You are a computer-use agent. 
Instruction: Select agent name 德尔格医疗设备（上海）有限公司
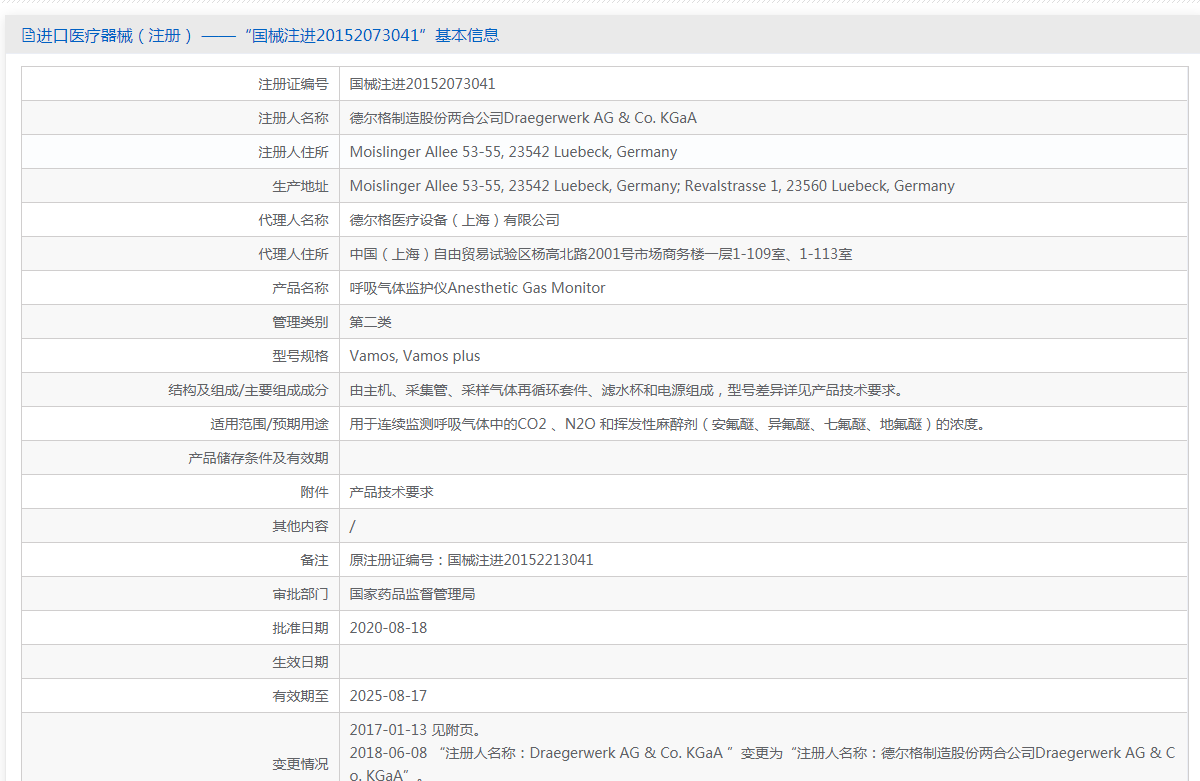click(454, 220)
